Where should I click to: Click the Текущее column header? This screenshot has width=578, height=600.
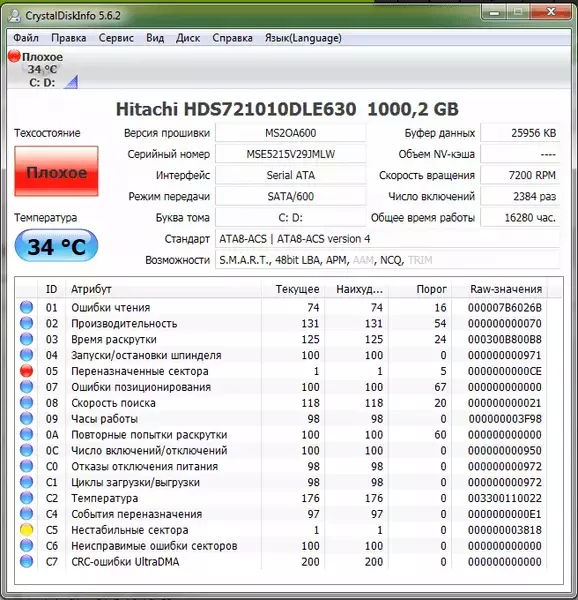[x=293, y=289]
